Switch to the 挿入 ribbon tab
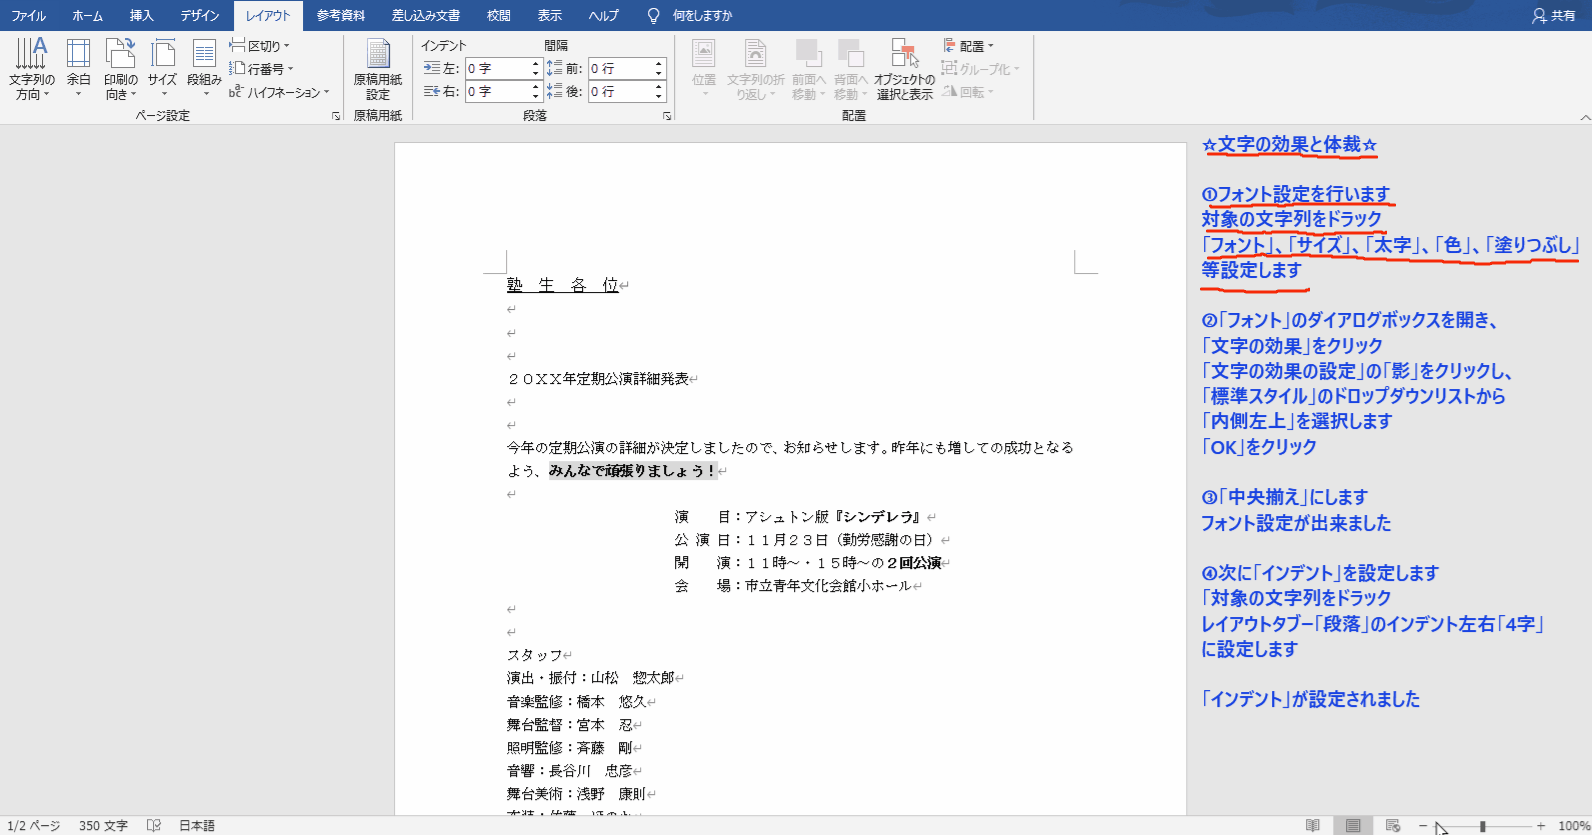 (142, 16)
